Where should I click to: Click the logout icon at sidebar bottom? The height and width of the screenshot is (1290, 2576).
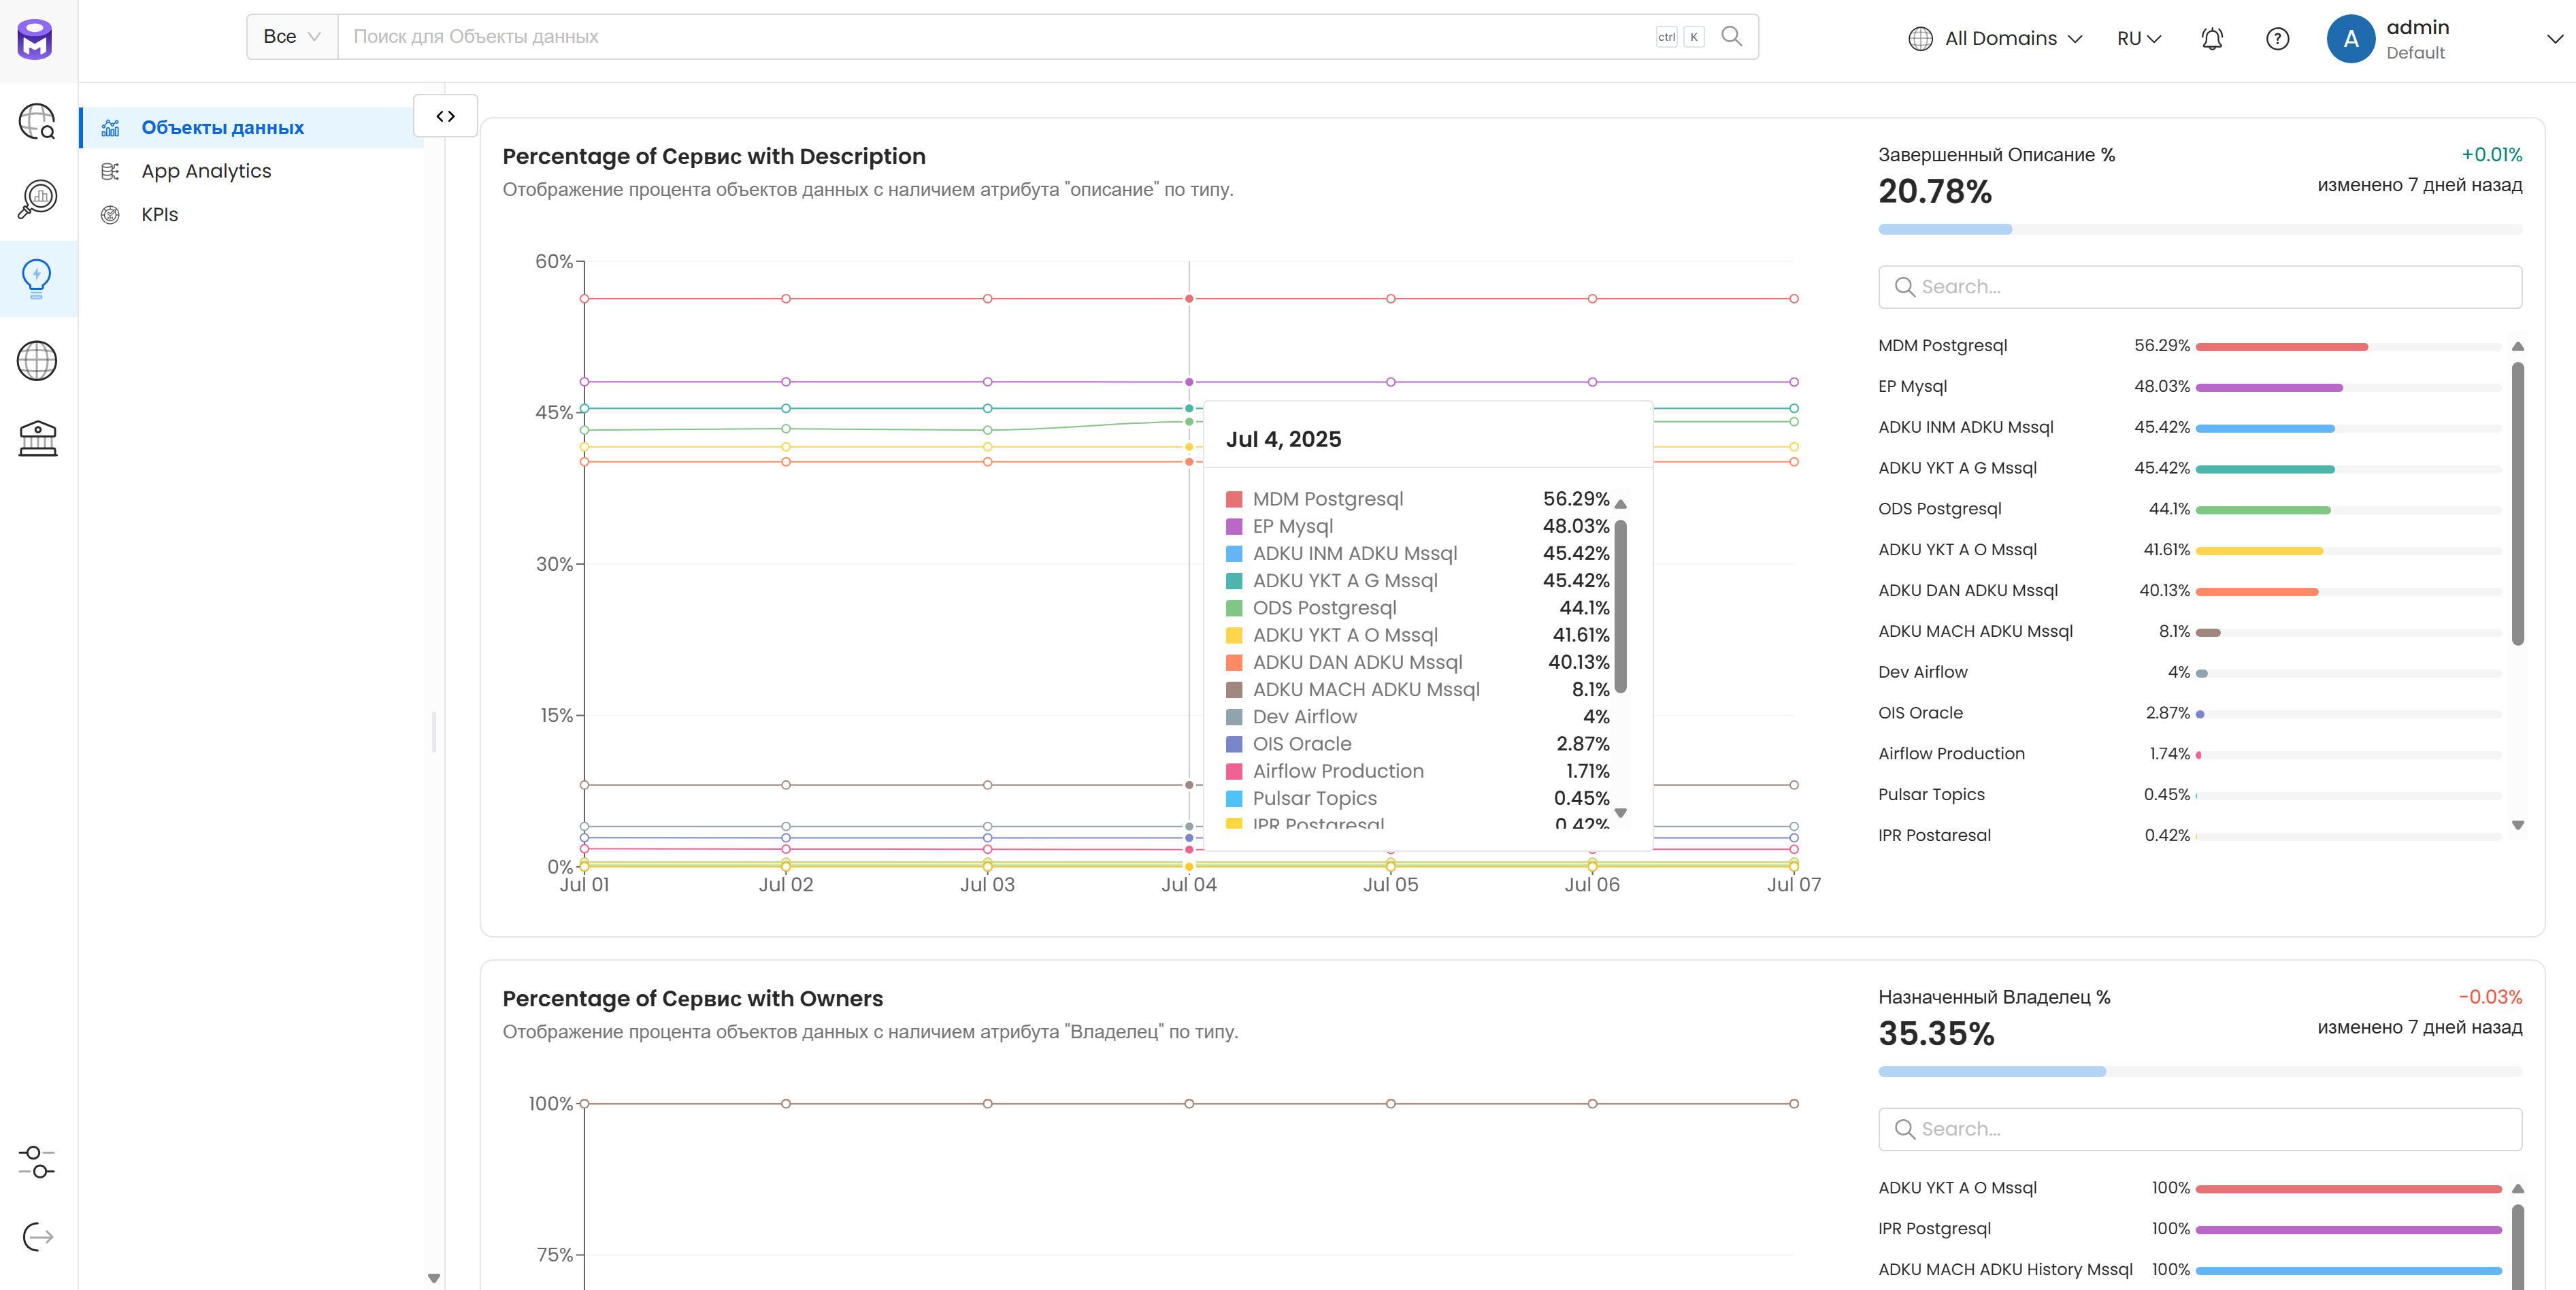[x=38, y=1237]
